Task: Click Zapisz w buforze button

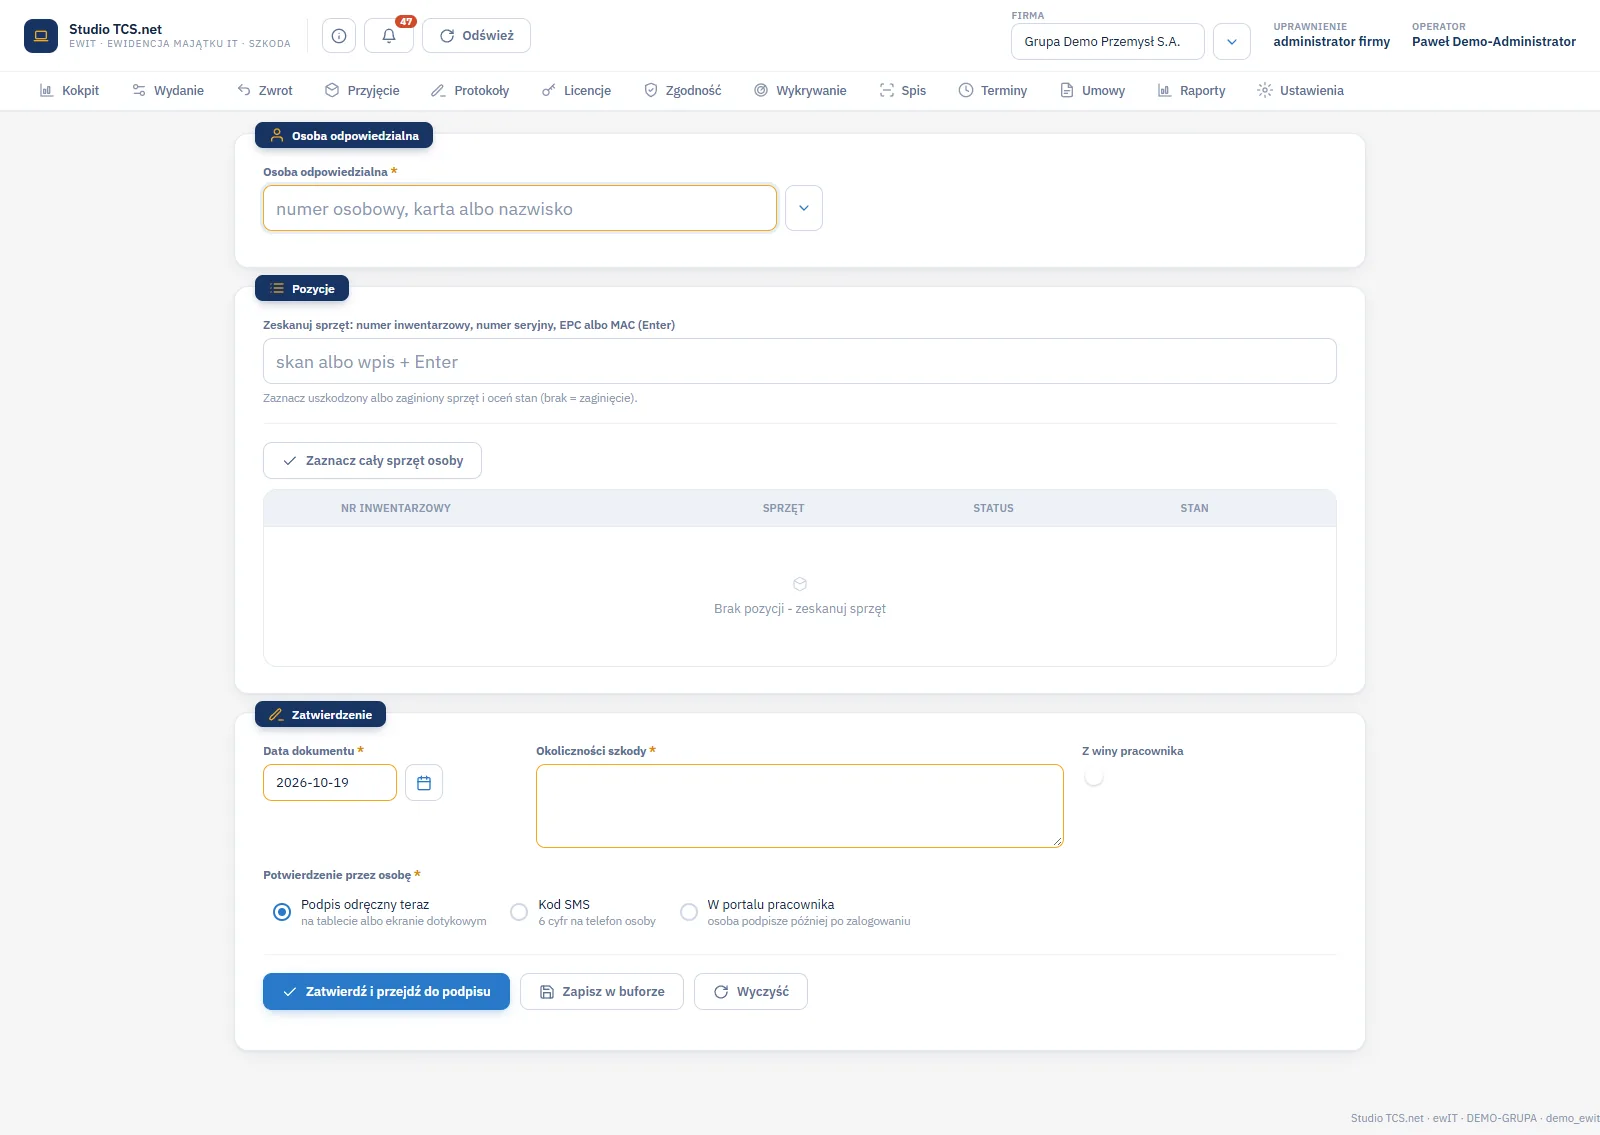Action: point(602,992)
